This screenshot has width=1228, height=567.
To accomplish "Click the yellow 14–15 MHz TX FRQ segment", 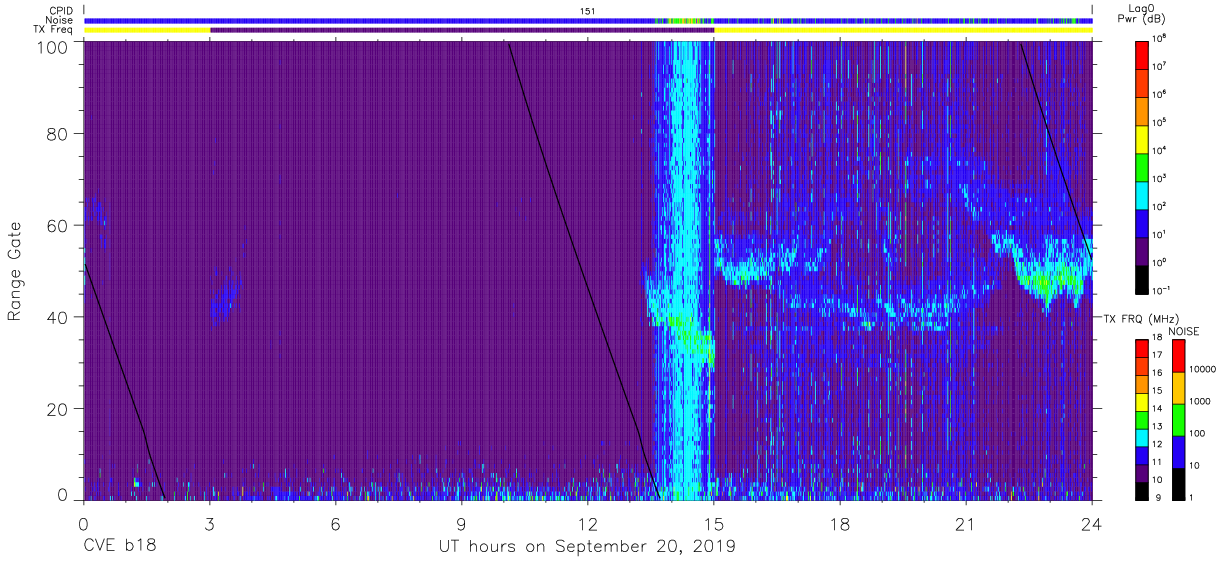I will pos(1142,400).
